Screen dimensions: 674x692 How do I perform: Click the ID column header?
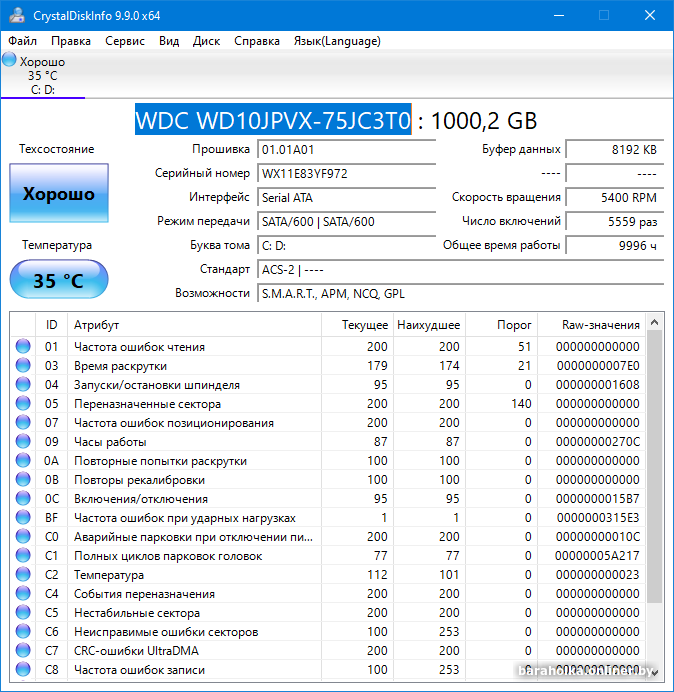coord(51,325)
